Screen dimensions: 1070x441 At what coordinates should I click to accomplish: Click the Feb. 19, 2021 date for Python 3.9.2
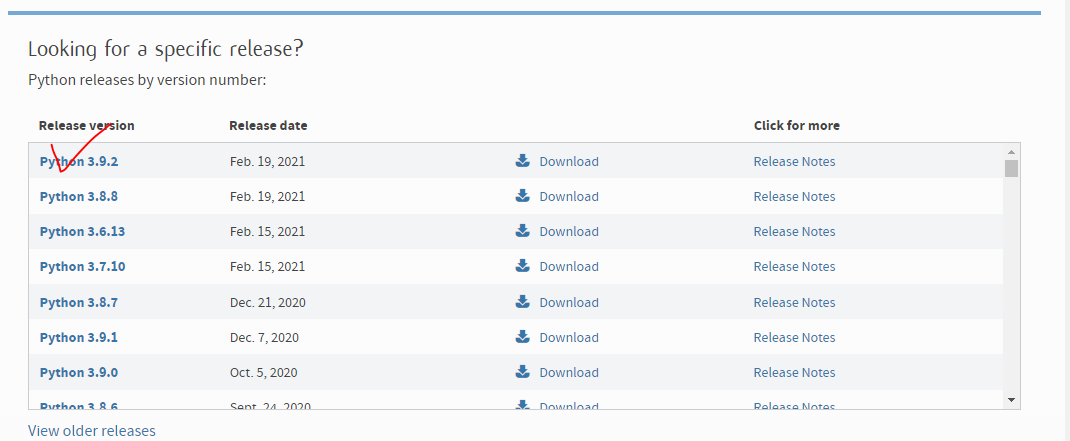(268, 162)
